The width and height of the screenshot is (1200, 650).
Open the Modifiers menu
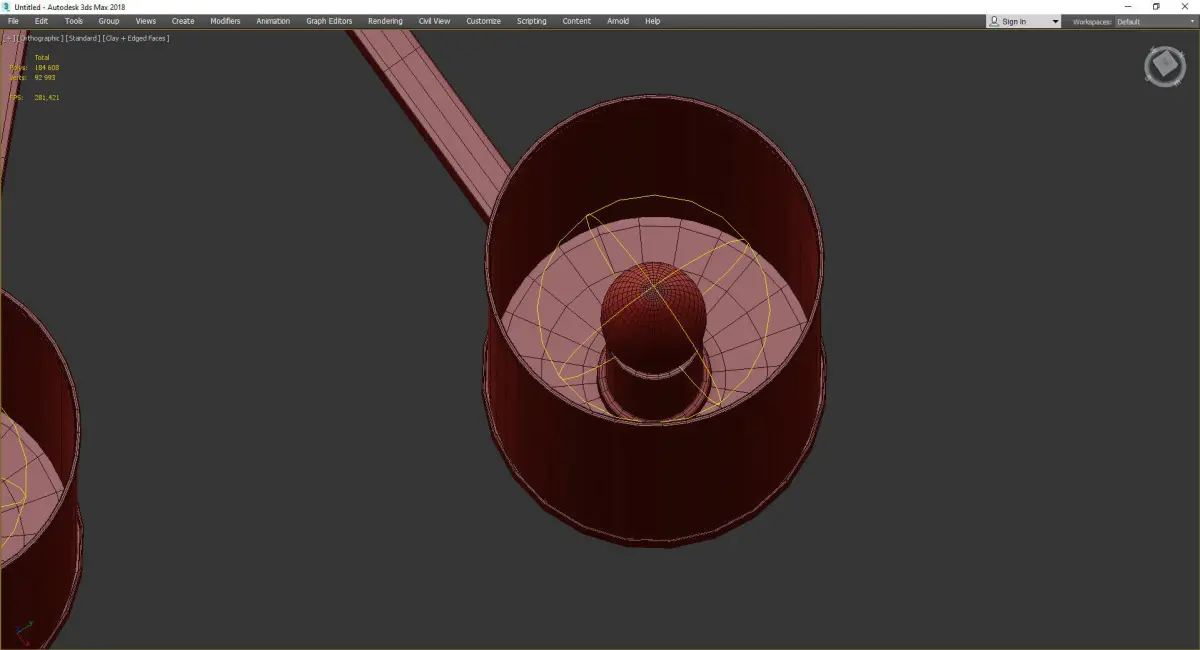225,21
